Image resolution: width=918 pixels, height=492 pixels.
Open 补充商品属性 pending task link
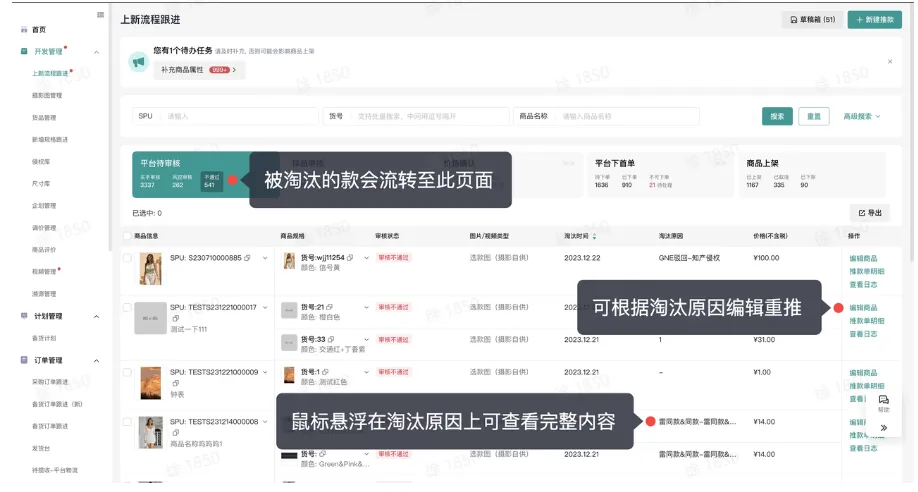point(199,70)
